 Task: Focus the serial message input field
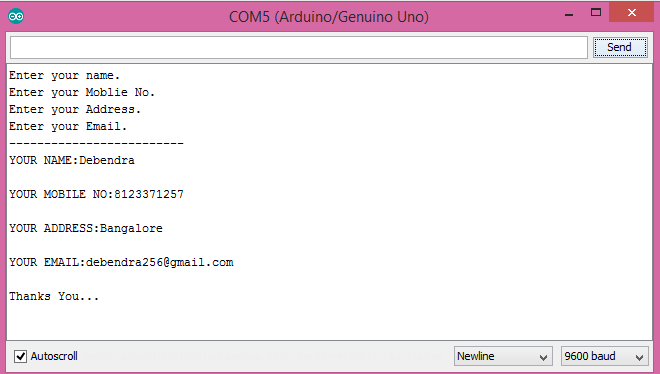coord(299,48)
